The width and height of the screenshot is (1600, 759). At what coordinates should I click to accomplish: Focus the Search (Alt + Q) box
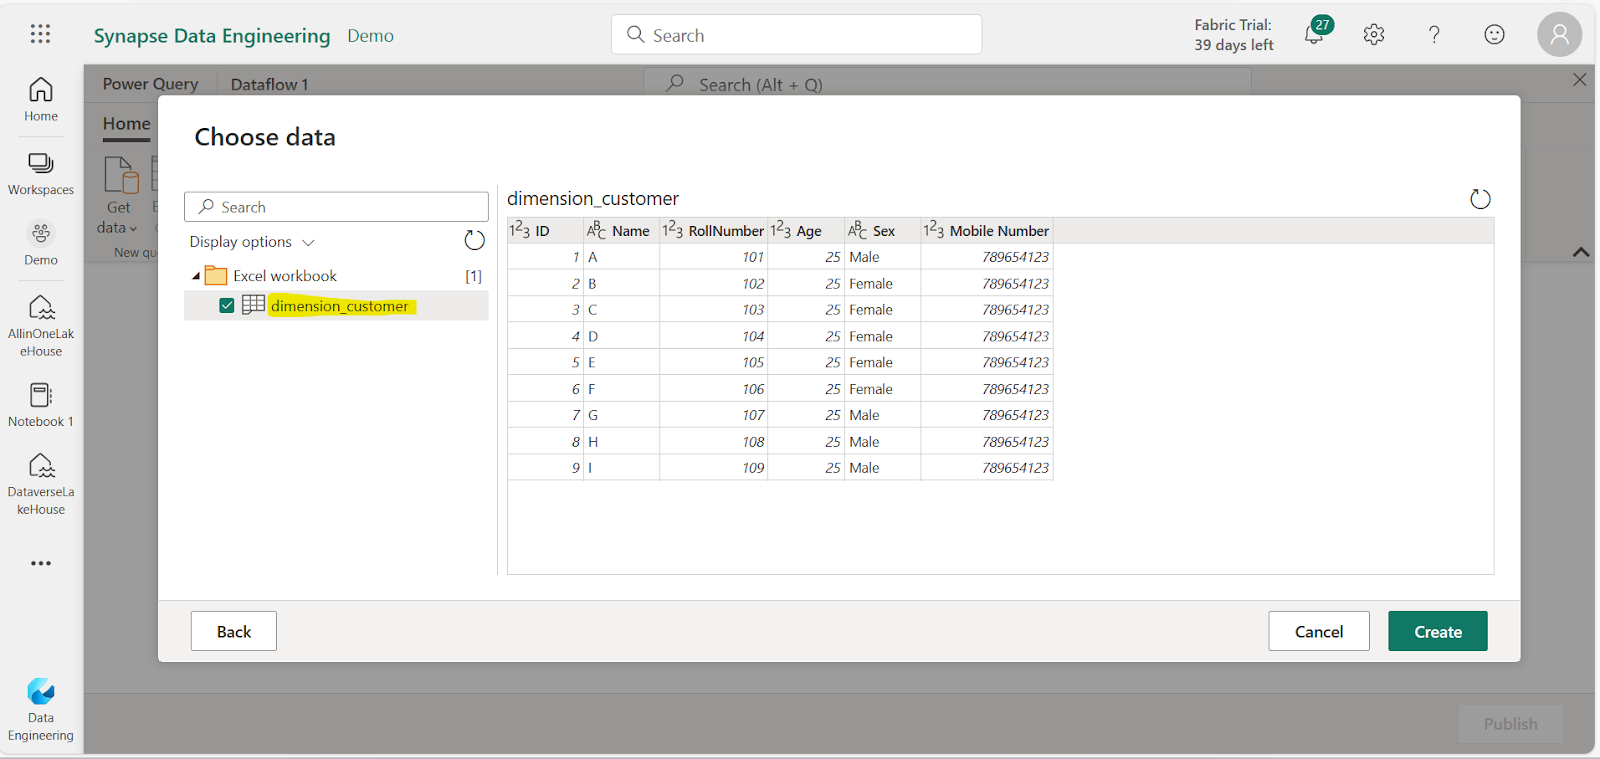click(x=947, y=84)
